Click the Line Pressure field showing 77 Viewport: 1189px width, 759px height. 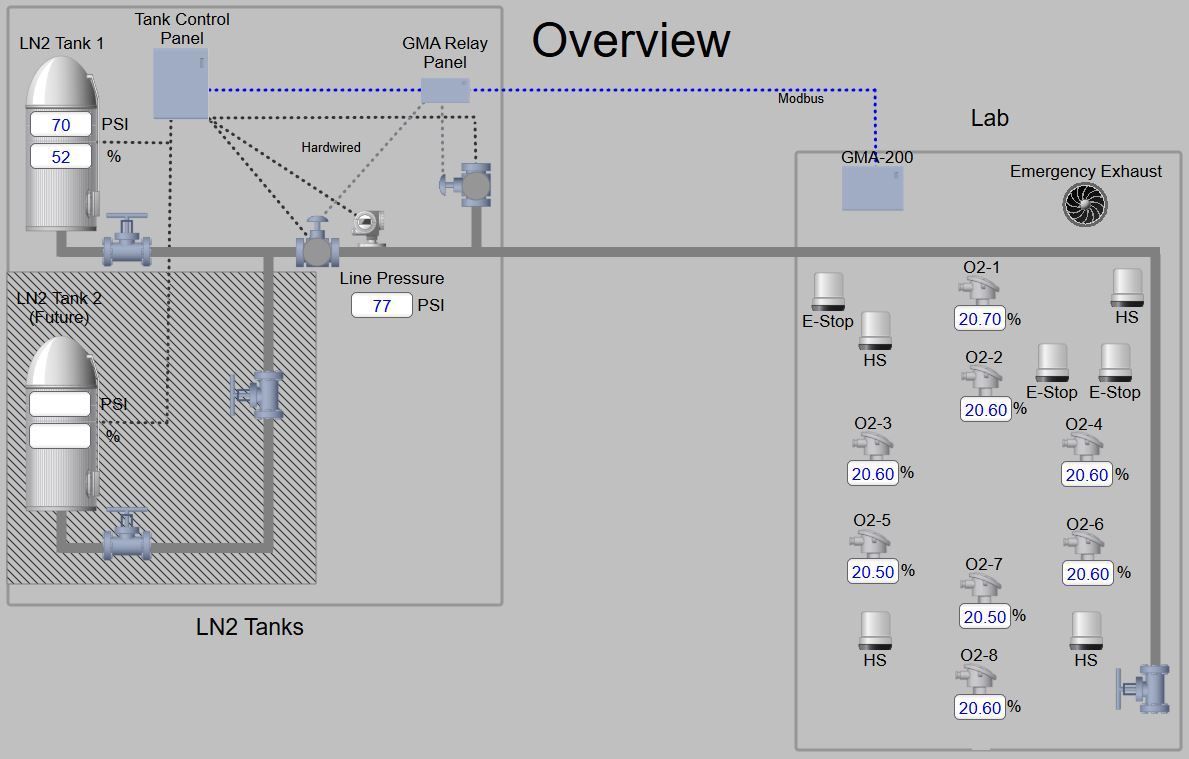click(x=381, y=305)
